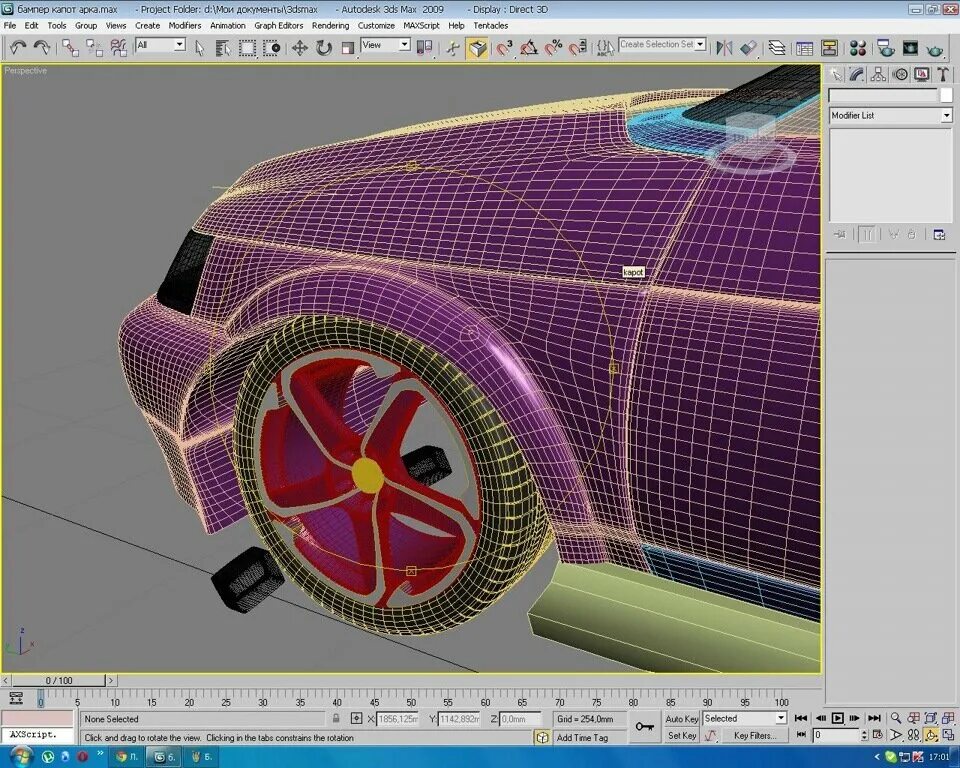Open the Modifiers menu

(184, 25)
